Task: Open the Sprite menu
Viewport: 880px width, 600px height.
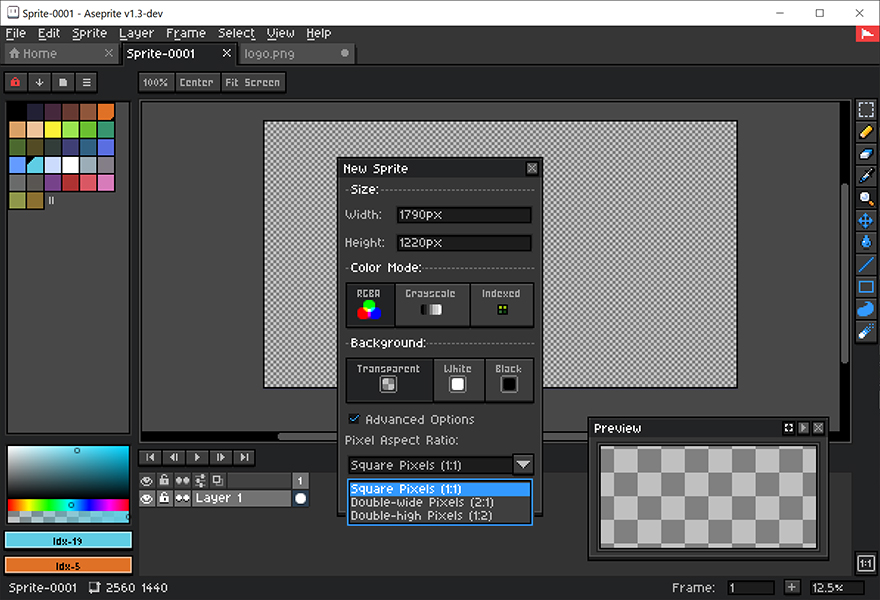Action: coord(89,33)
